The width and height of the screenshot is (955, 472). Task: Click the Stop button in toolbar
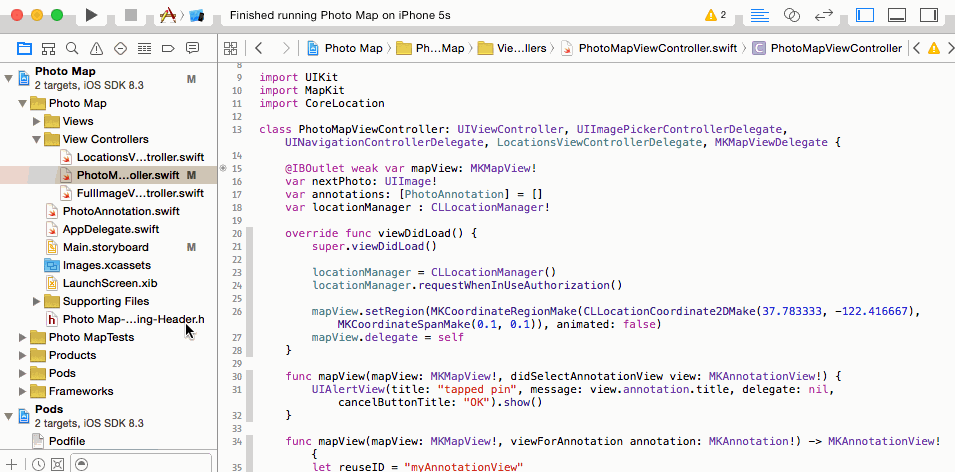[130, 15]
